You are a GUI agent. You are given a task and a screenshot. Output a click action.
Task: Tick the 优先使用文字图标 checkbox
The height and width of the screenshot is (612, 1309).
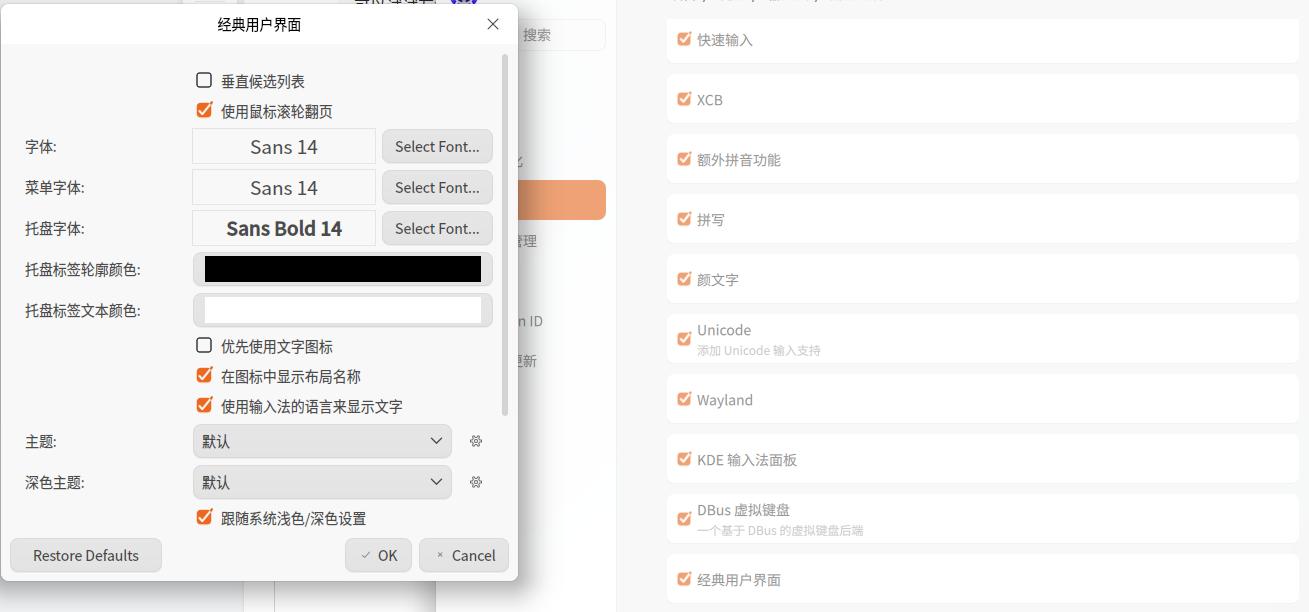pos(204,345)
